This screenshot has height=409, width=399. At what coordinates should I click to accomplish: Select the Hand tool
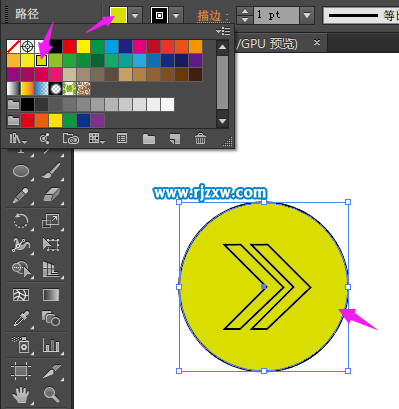(x=21, y=395)
